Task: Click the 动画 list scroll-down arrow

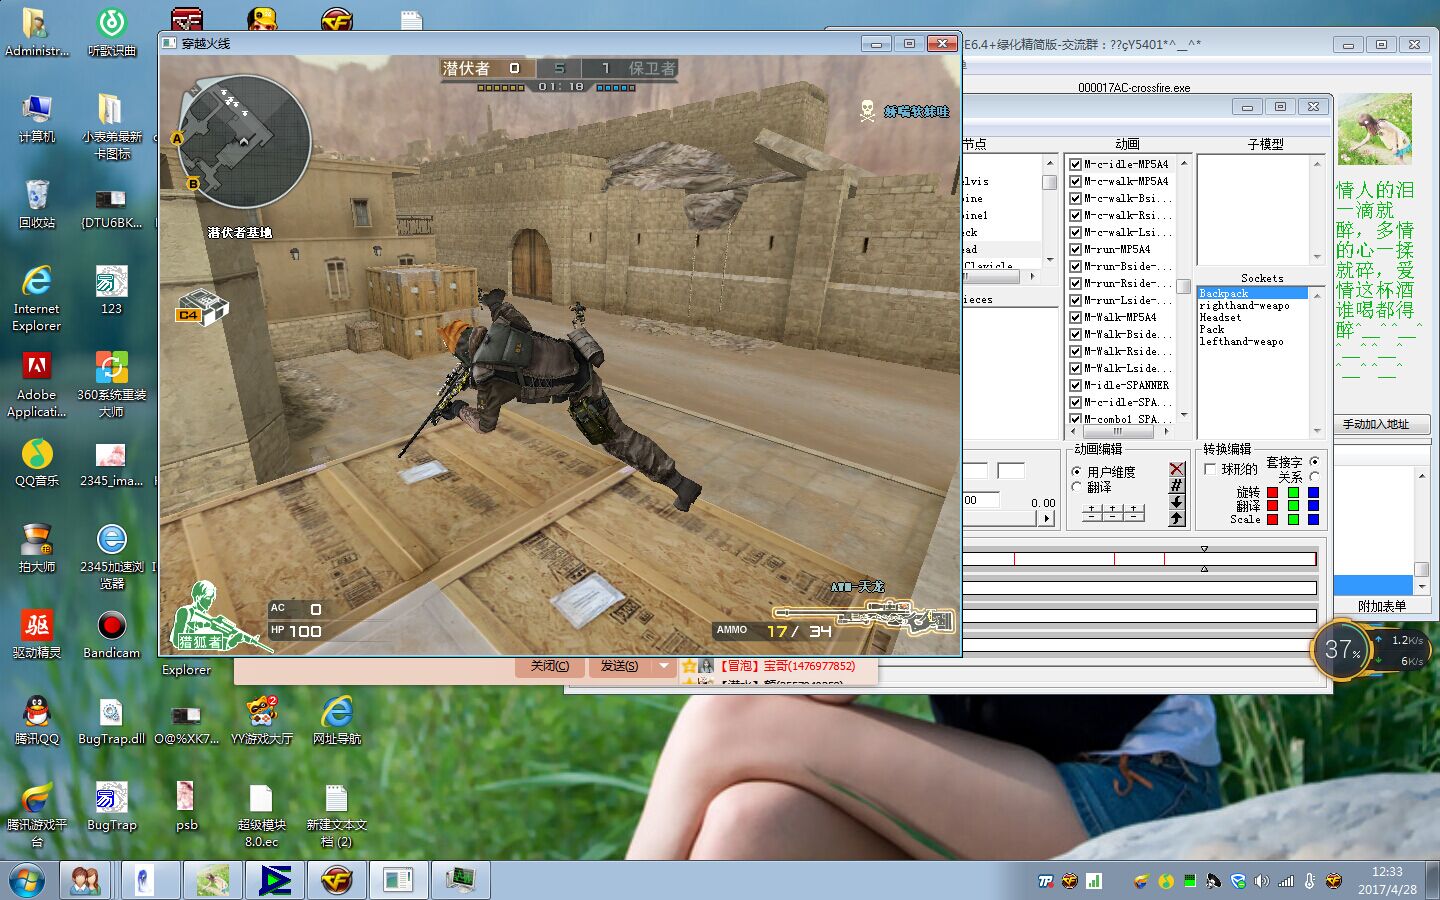Action: point(1184,415)
